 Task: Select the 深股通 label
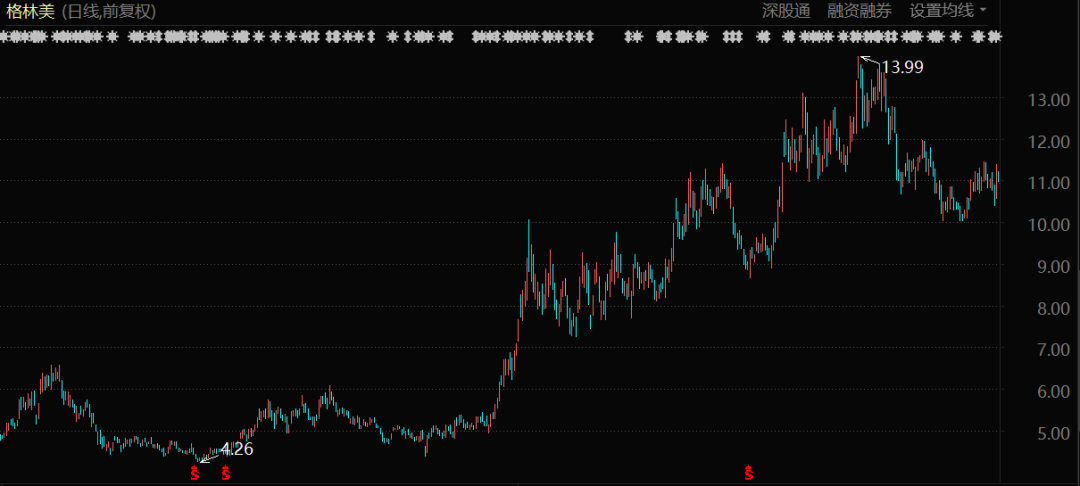786,11
